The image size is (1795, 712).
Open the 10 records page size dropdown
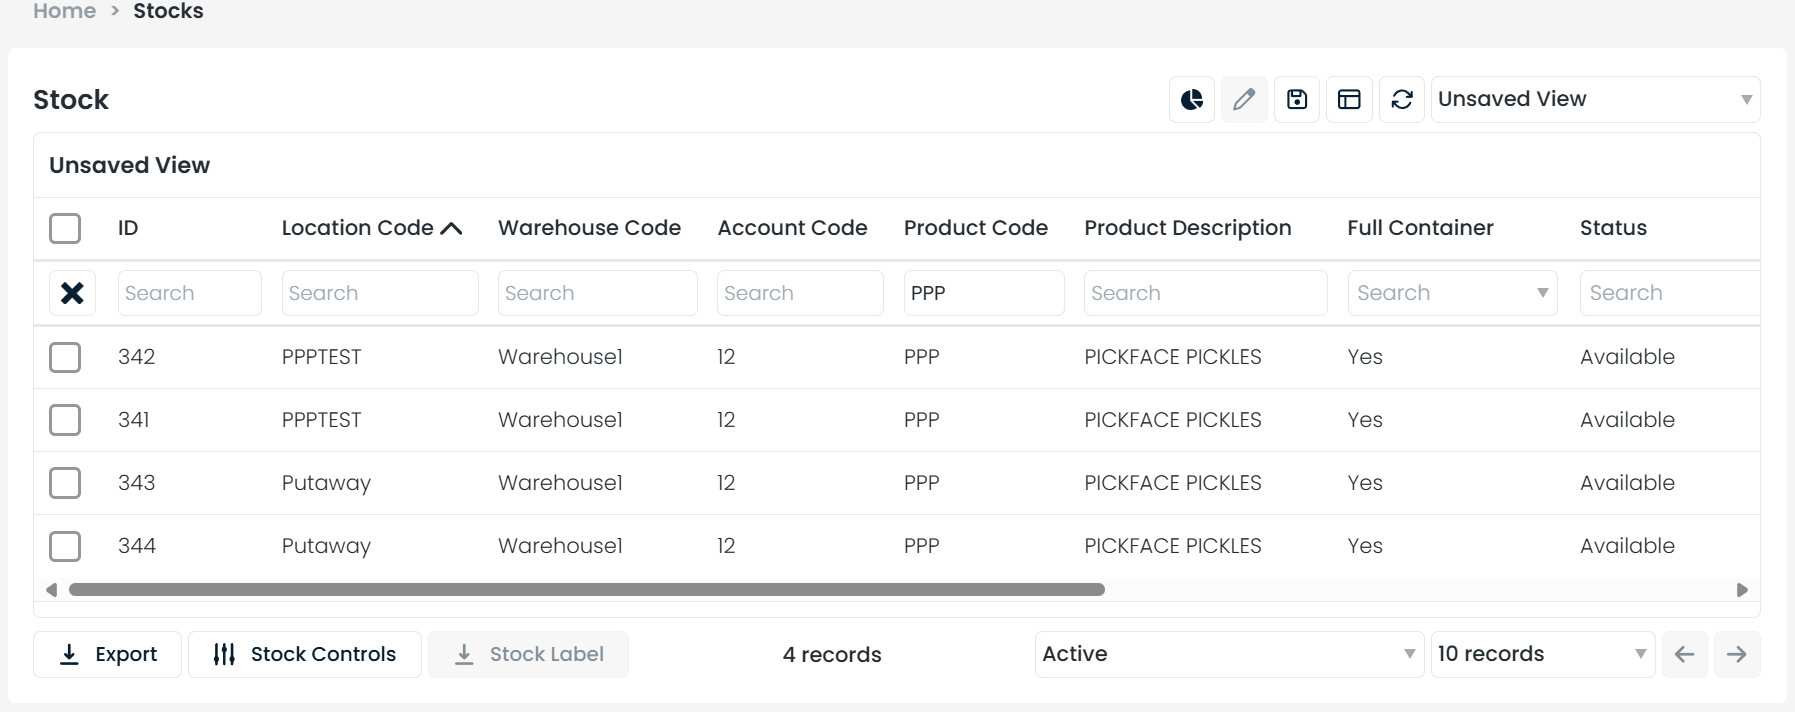click(x=1542, y=654)
